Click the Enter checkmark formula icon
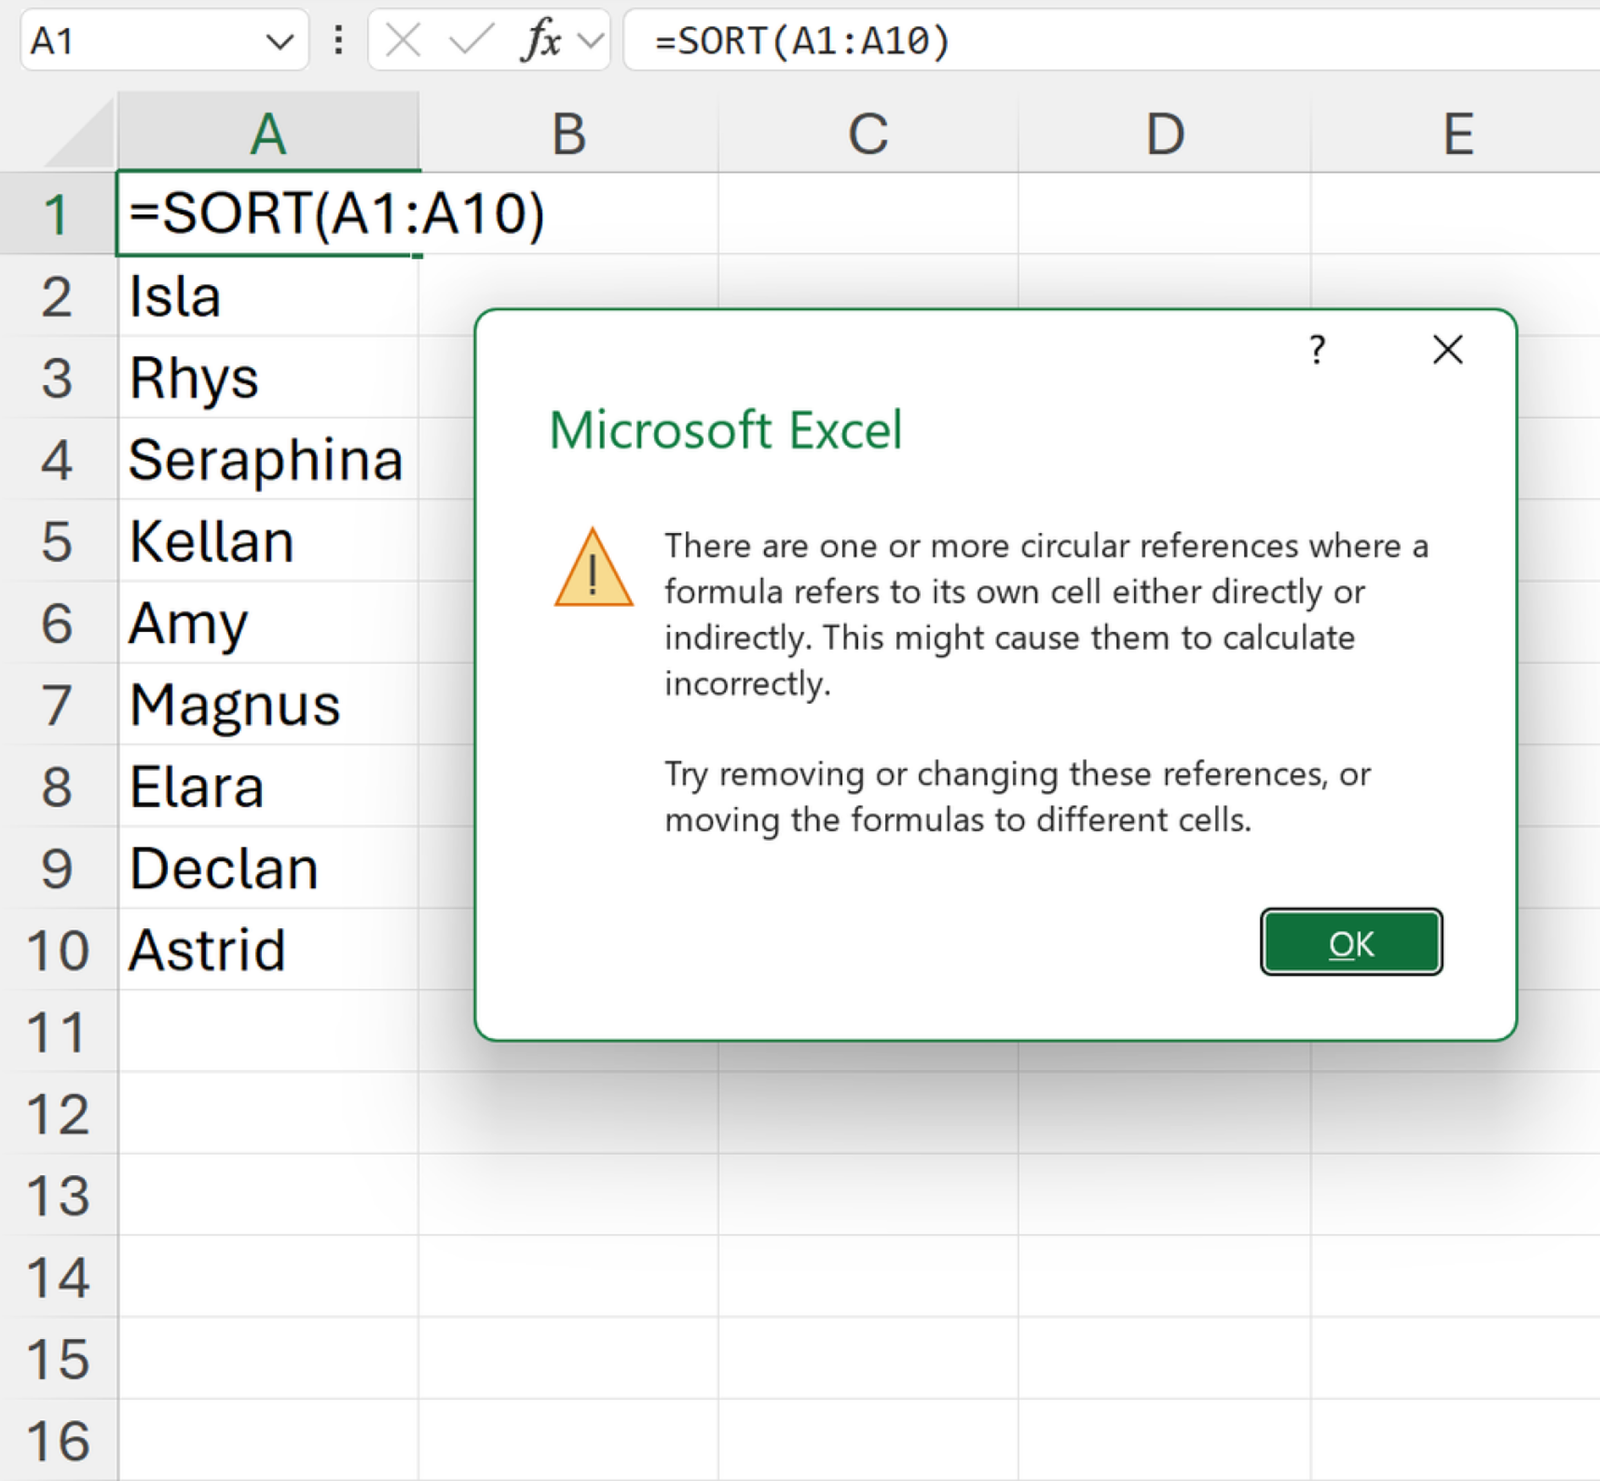 tap(470, 41)
